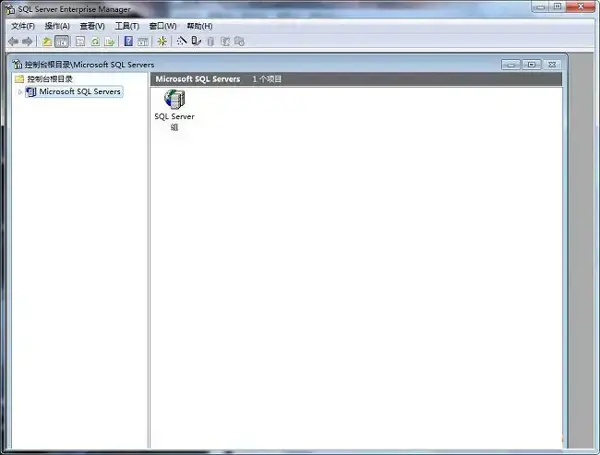Select Microsoft SQL Servers label in the tree

click(x=80, y=91)
